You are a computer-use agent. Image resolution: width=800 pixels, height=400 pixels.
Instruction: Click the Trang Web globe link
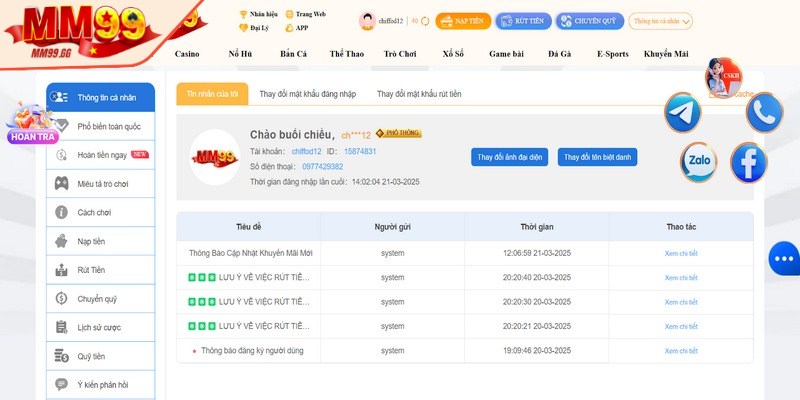point(305,14)
